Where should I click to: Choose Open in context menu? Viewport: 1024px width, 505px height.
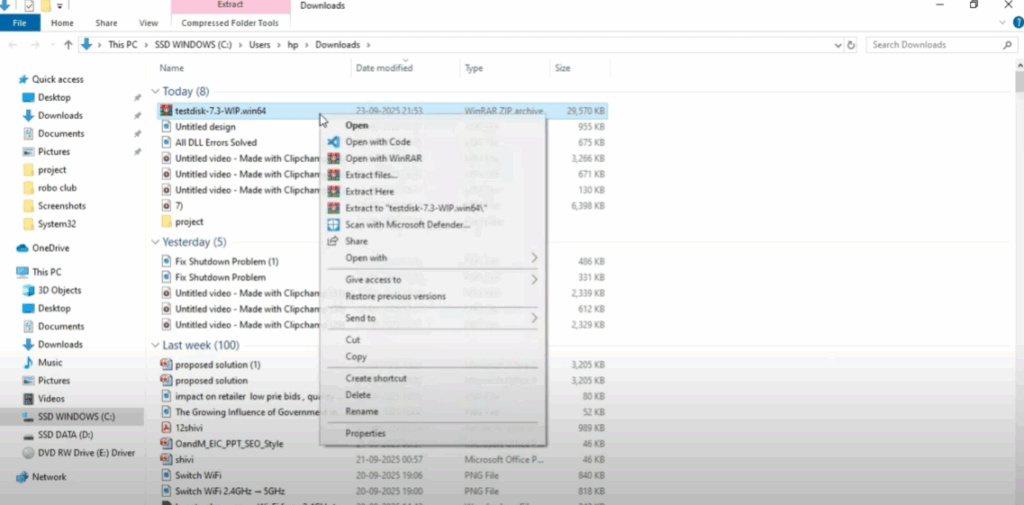point(357,125)
